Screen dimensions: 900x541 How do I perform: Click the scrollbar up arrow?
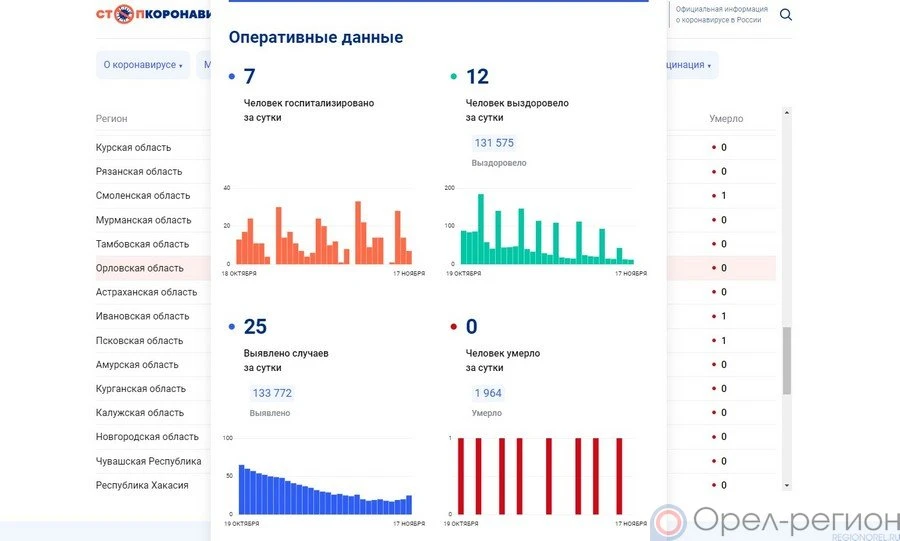[786, 113]
